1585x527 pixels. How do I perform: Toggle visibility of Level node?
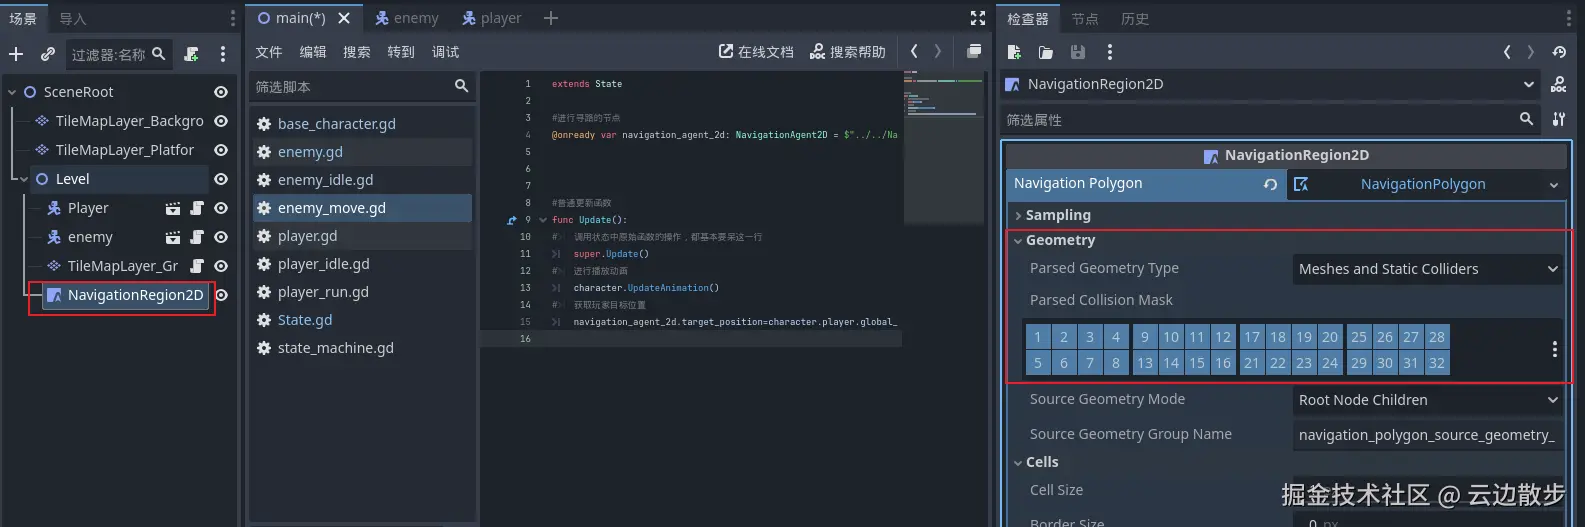(x=221, y=179)
